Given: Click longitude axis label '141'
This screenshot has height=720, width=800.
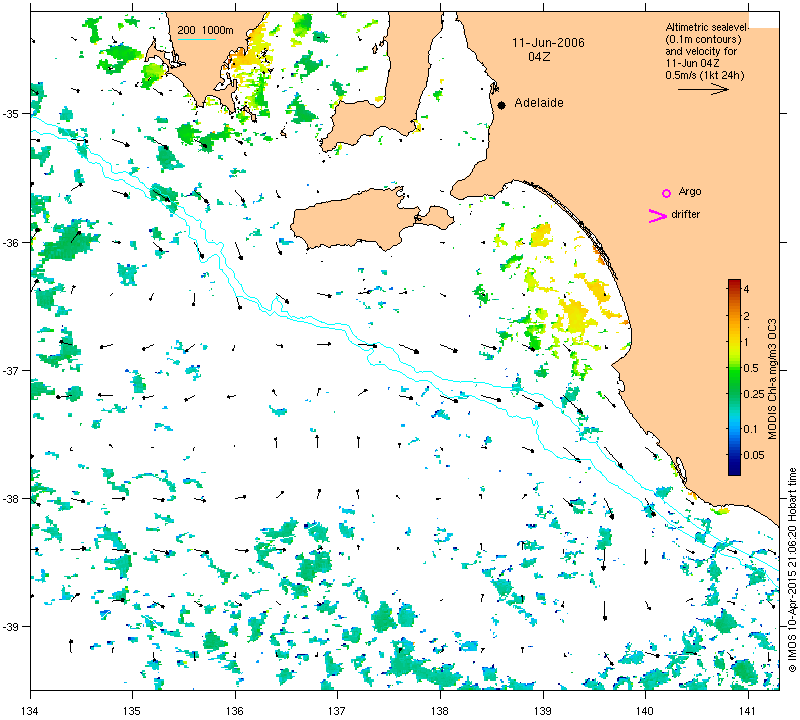Looking at the screenshot, I should pyautogui.click(x=748, y=711).
